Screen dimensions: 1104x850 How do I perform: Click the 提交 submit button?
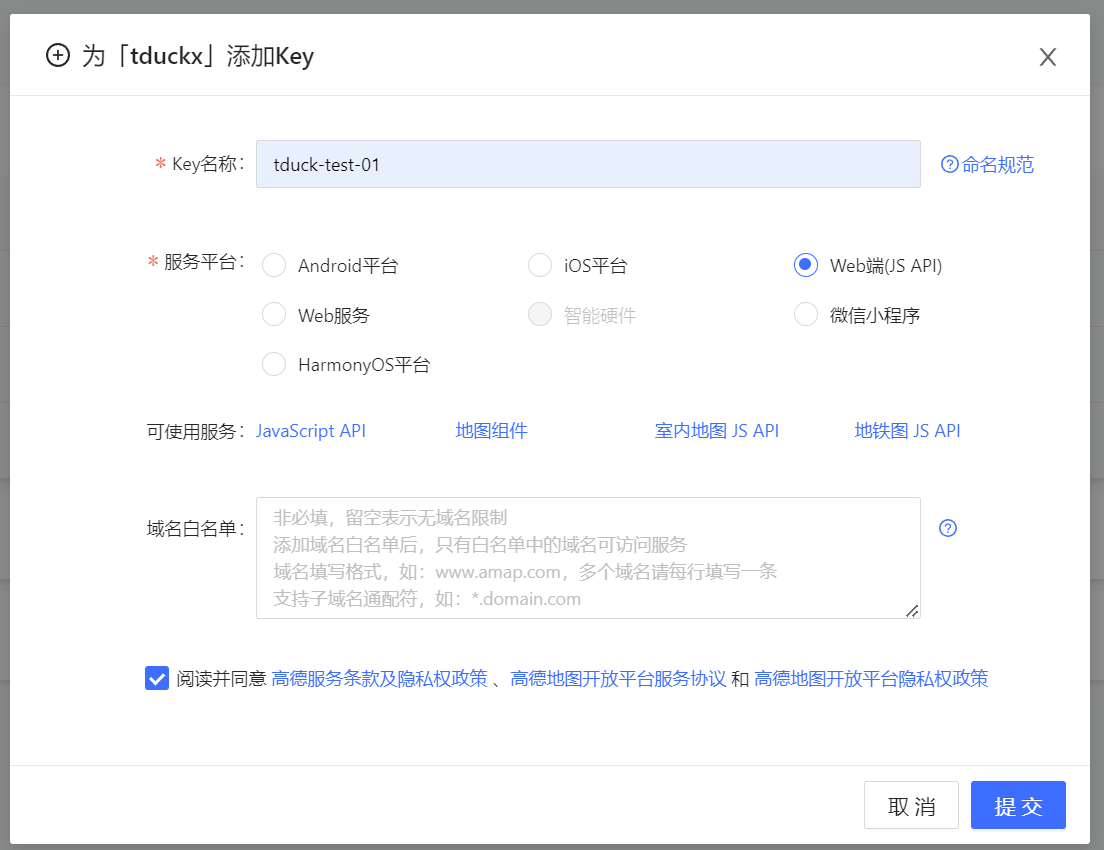tap(1018, 805)
